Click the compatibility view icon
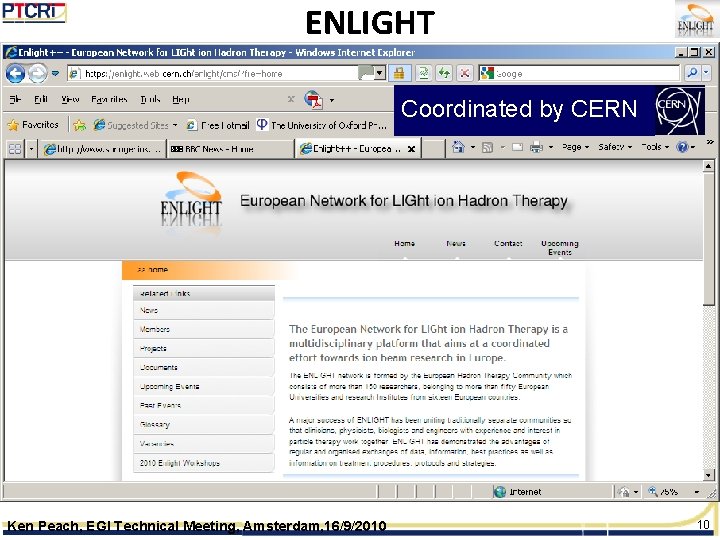 click(x=424, y=73)
